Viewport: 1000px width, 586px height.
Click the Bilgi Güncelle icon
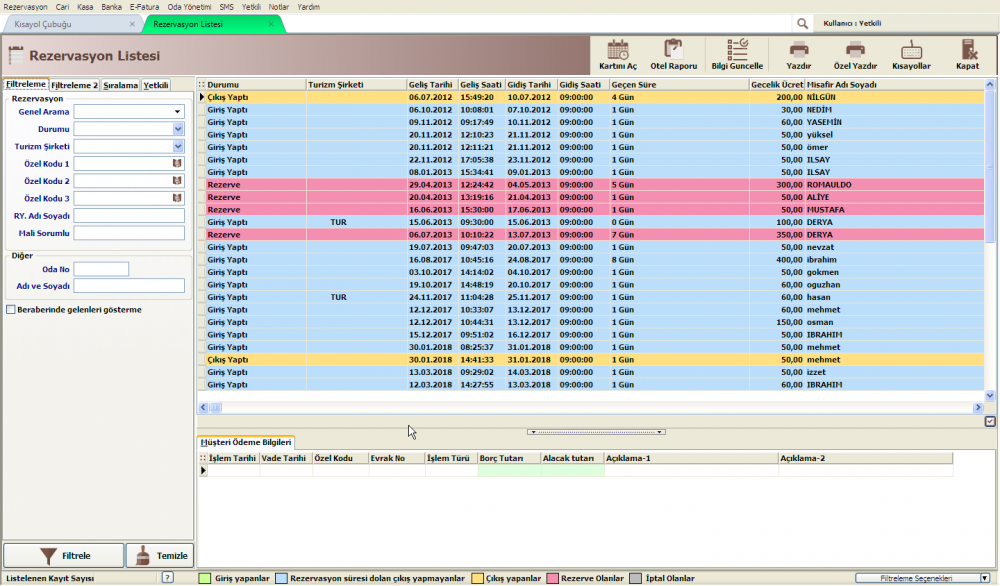(737, 55)
